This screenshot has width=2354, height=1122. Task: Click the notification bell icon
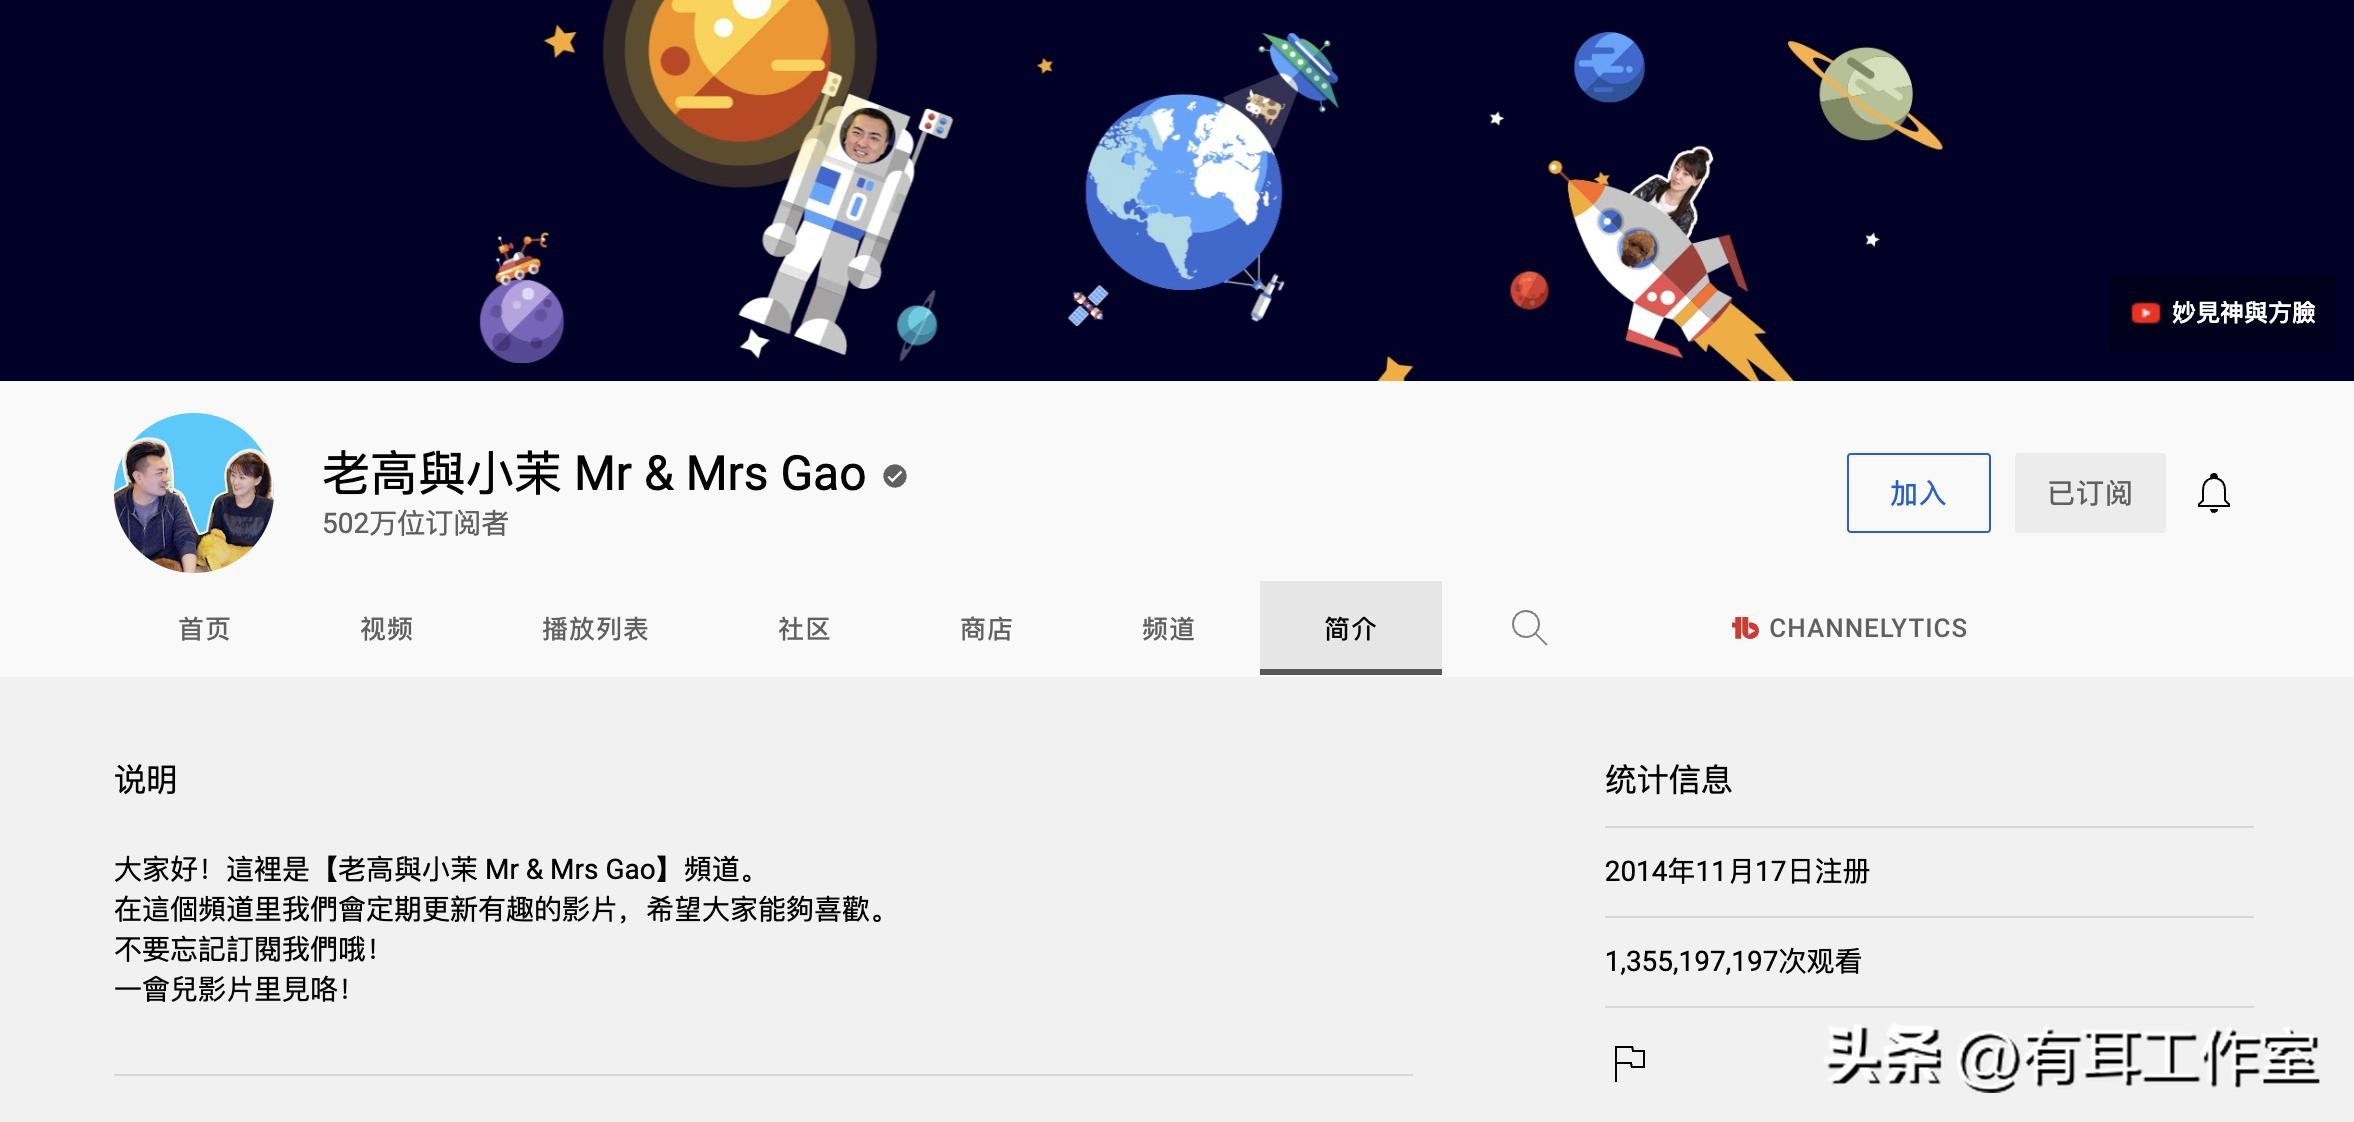(2213, 493)
